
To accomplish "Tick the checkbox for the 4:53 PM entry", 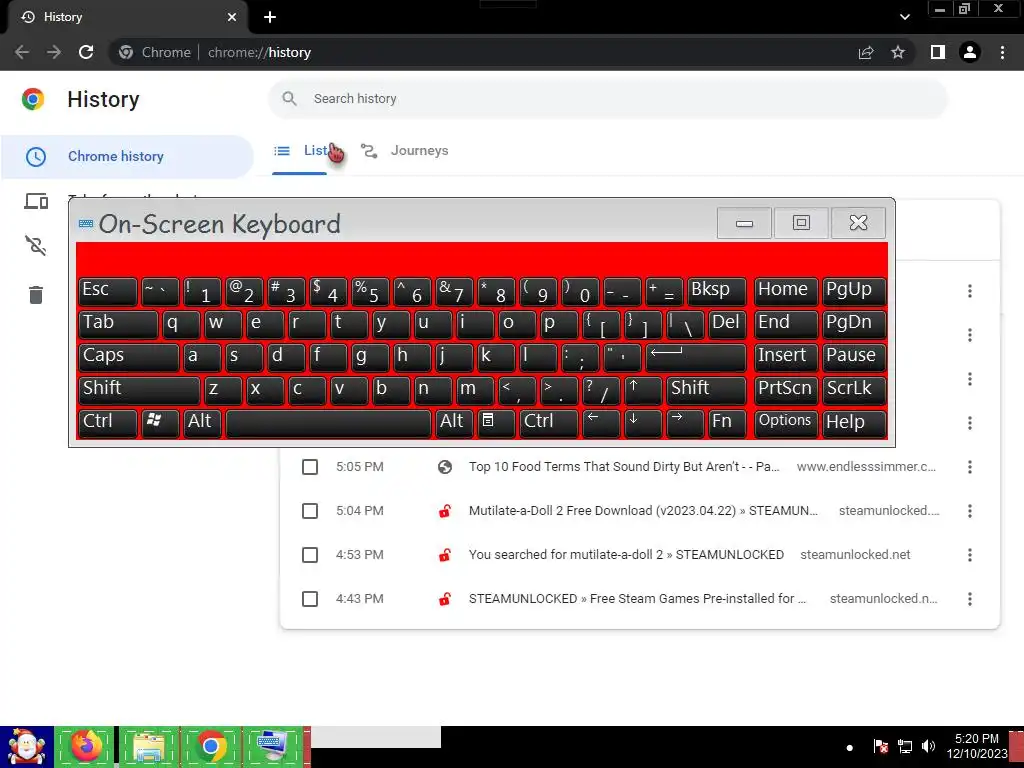I will pyautogui.click(x=310, y=555).
